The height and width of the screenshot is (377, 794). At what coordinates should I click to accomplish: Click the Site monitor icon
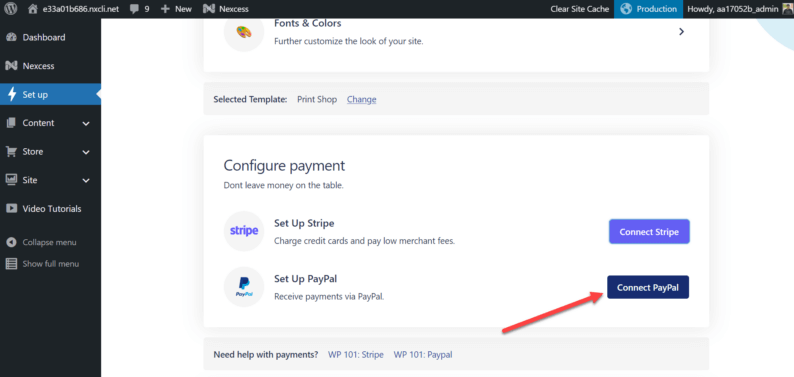click(11, 180)
